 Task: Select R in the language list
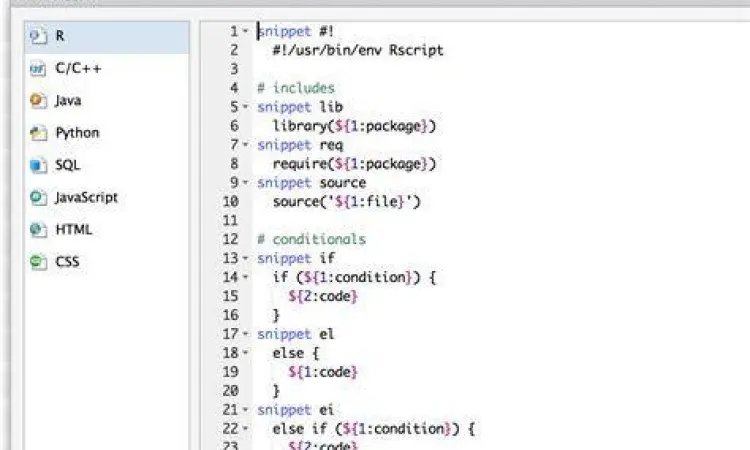click(x=107, y=36)
